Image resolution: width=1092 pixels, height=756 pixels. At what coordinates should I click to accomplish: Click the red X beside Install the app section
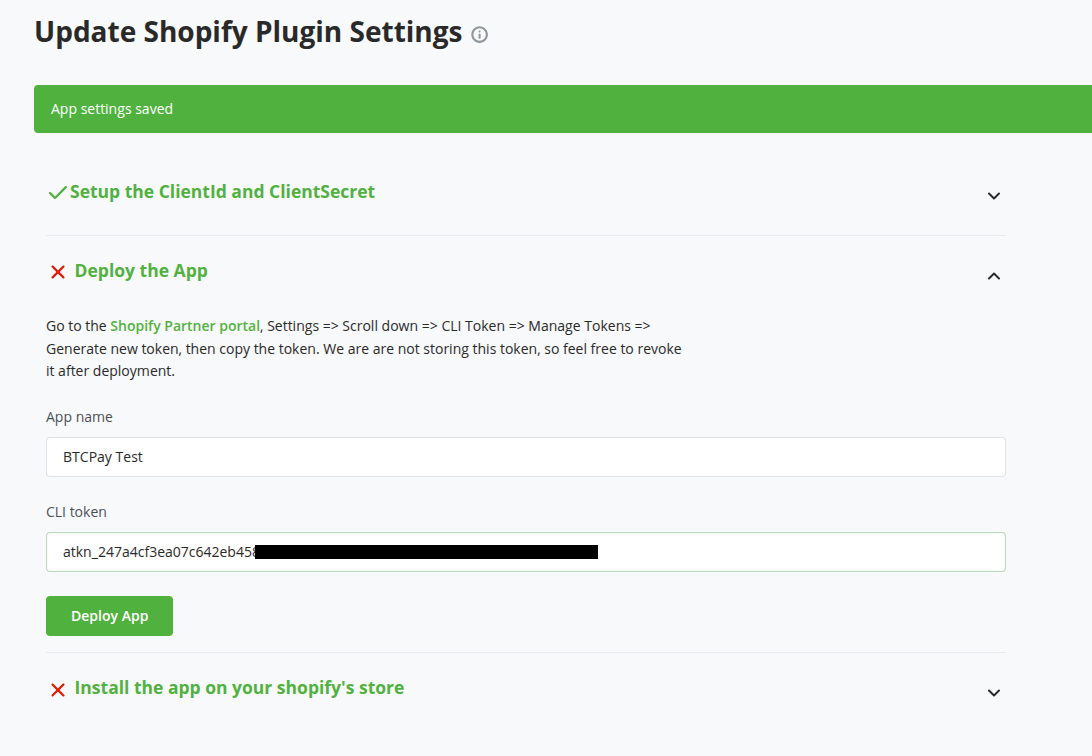click(x=57, y=689)
